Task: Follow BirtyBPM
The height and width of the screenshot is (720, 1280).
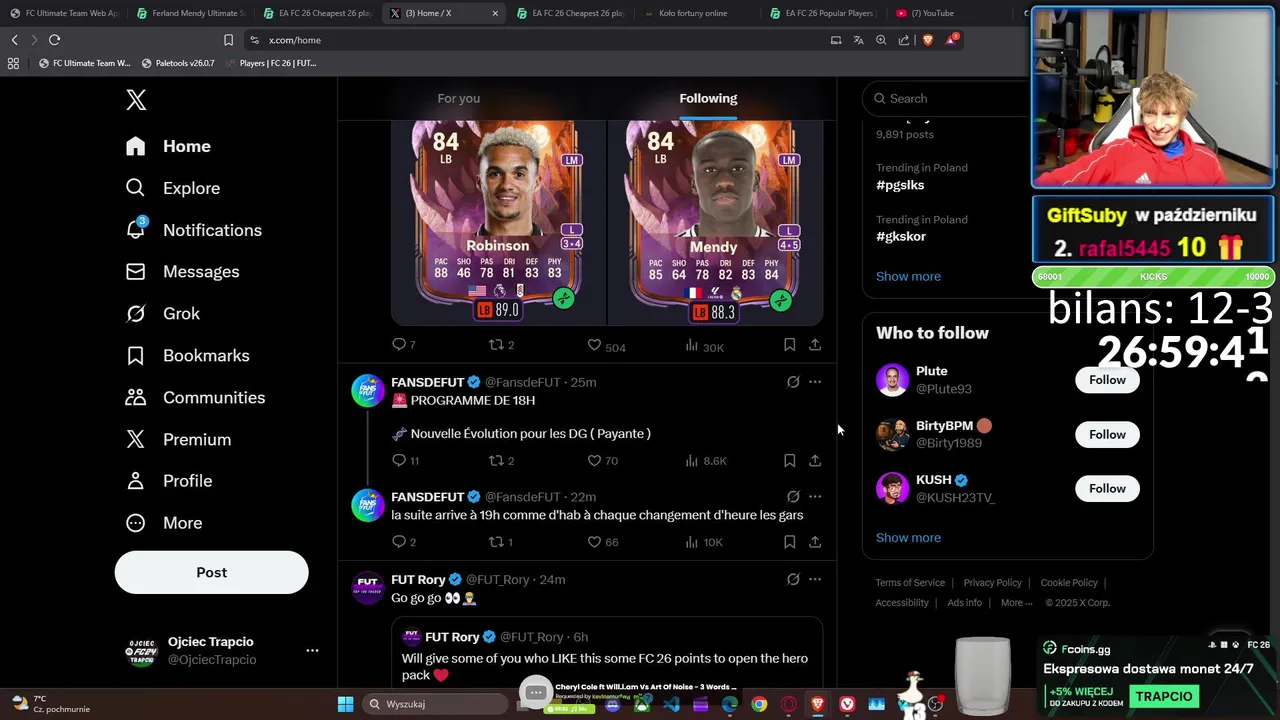Action: coord(1107,434)
